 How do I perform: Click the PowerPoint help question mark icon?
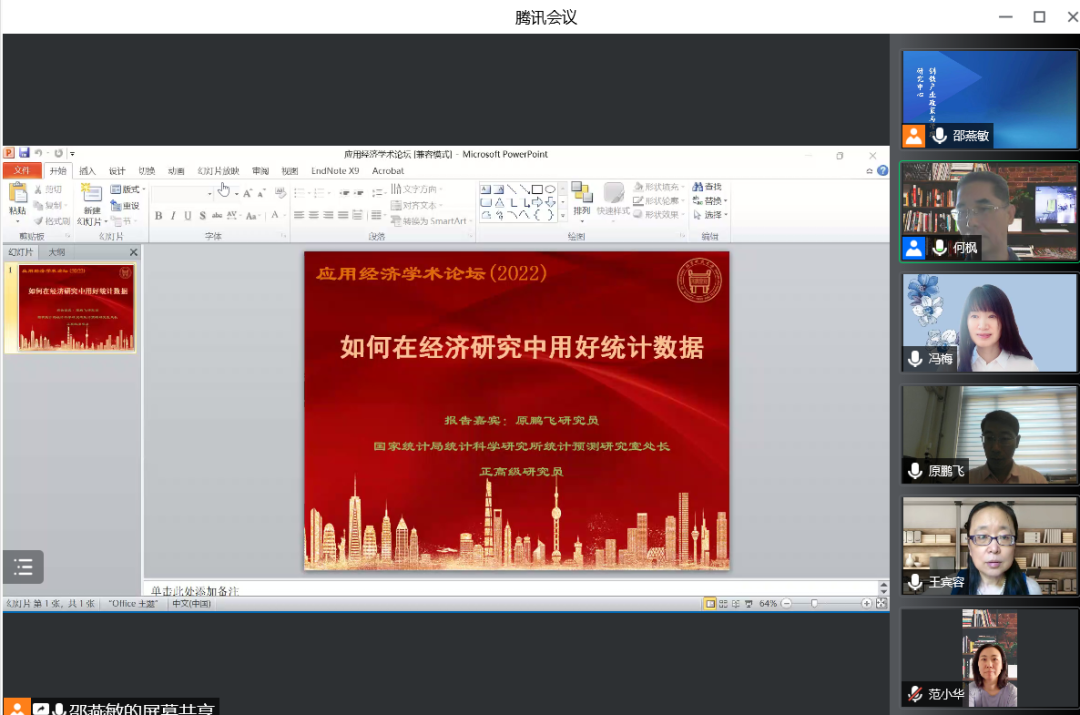pos(882,171)
